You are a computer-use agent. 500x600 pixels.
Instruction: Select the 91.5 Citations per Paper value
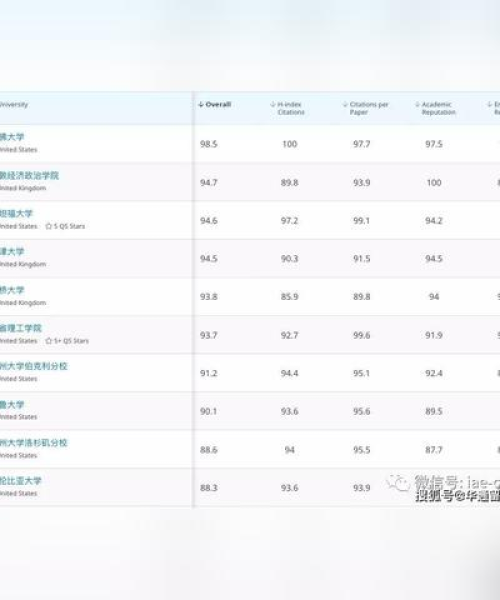pos(362,259)
